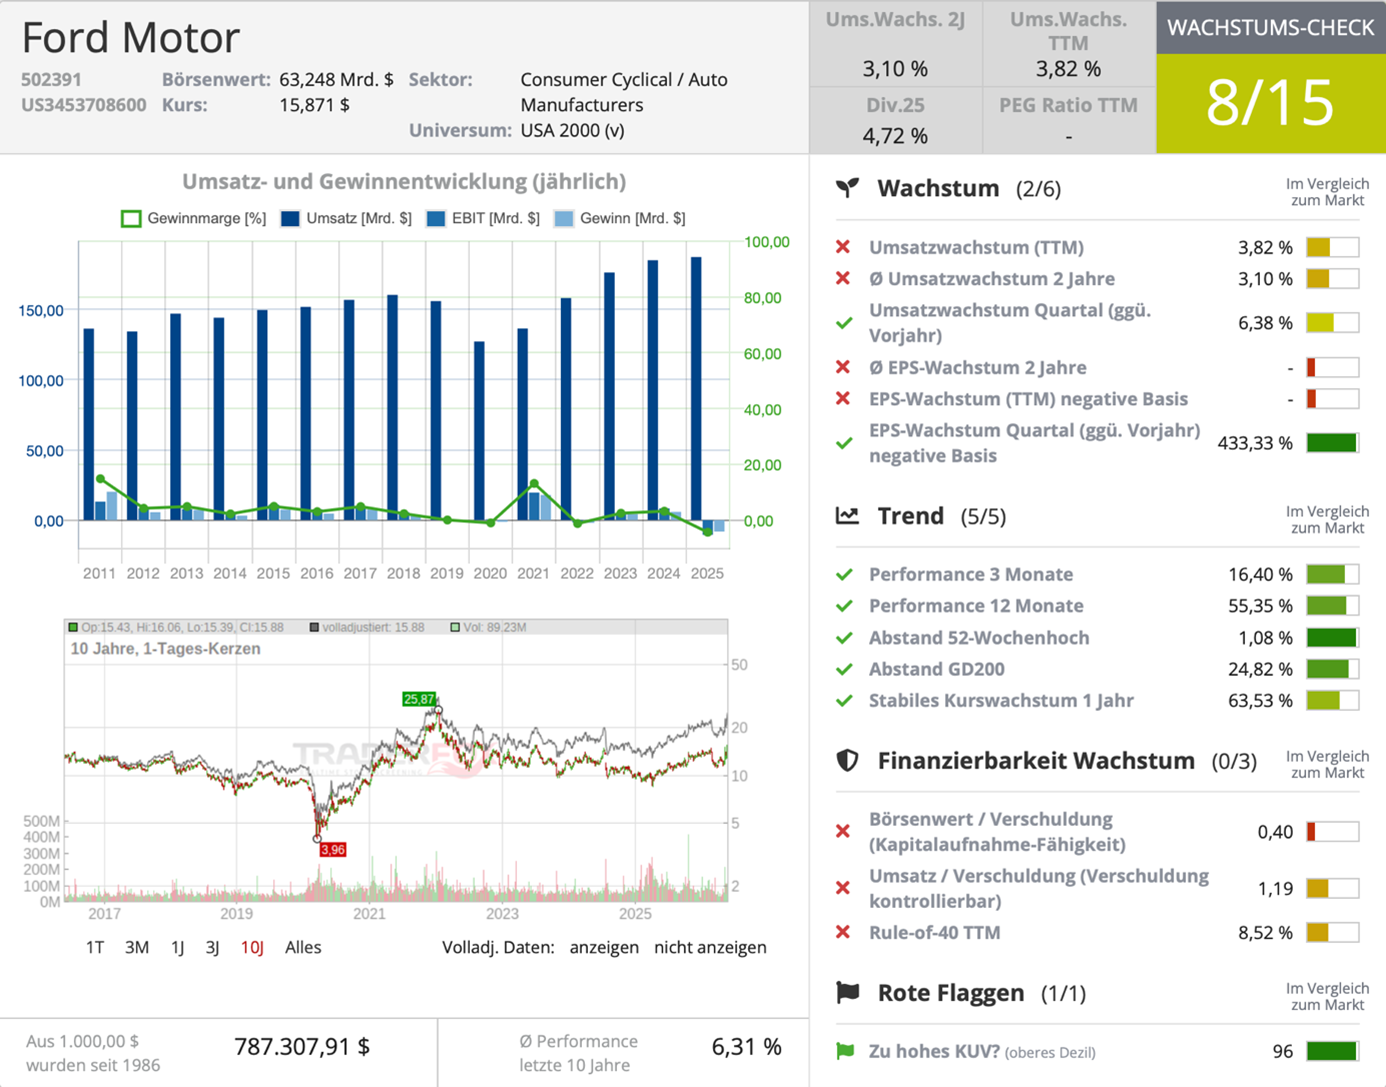This screenshot has height=1087, width=1386.
Task: Click the Kurs value 15,871 $
Action: point(314,105)
